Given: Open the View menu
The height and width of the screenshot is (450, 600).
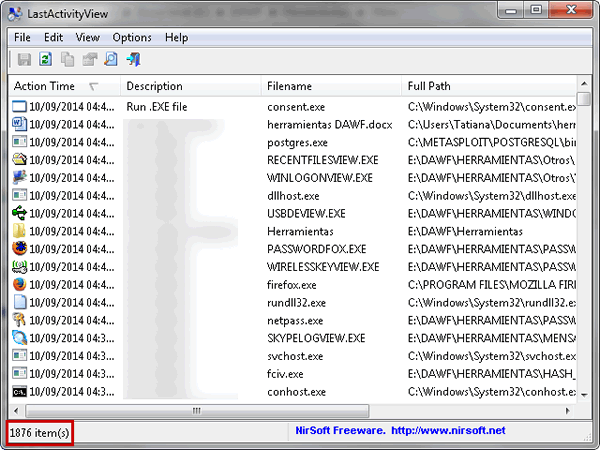Looking at the screenshot, I should tap(88, 38).
